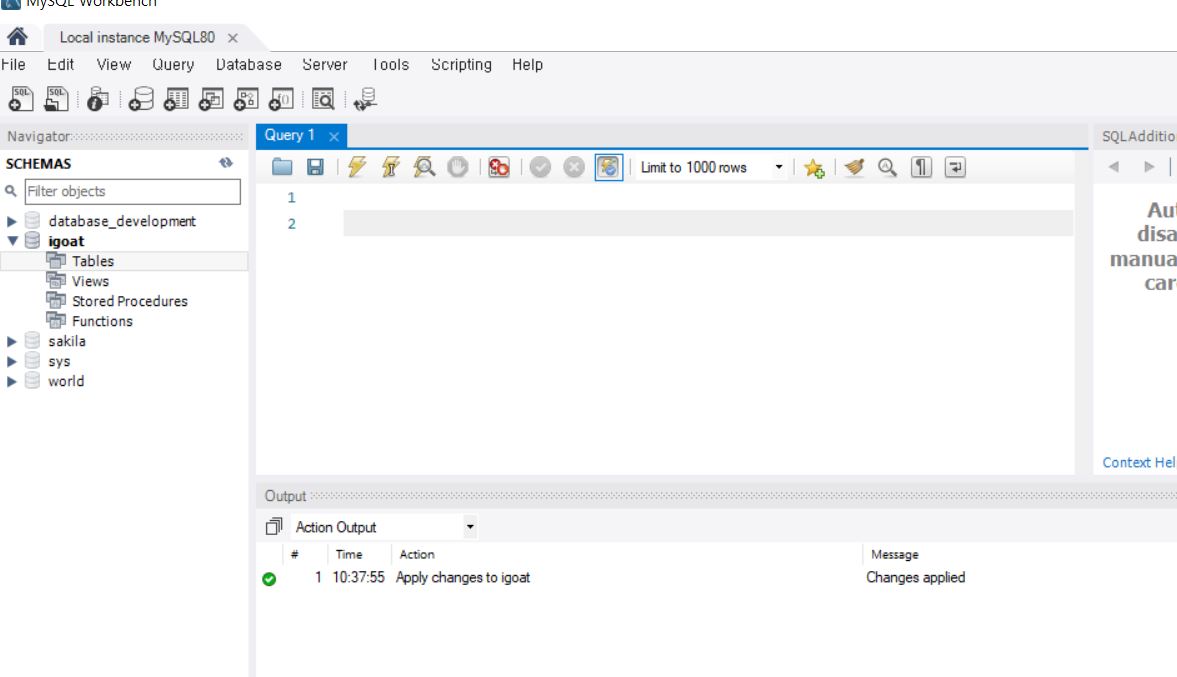Viewport: 1177px width, 677px height.
Task: Click the home screen icon
Action: click(x=17, y=36)
